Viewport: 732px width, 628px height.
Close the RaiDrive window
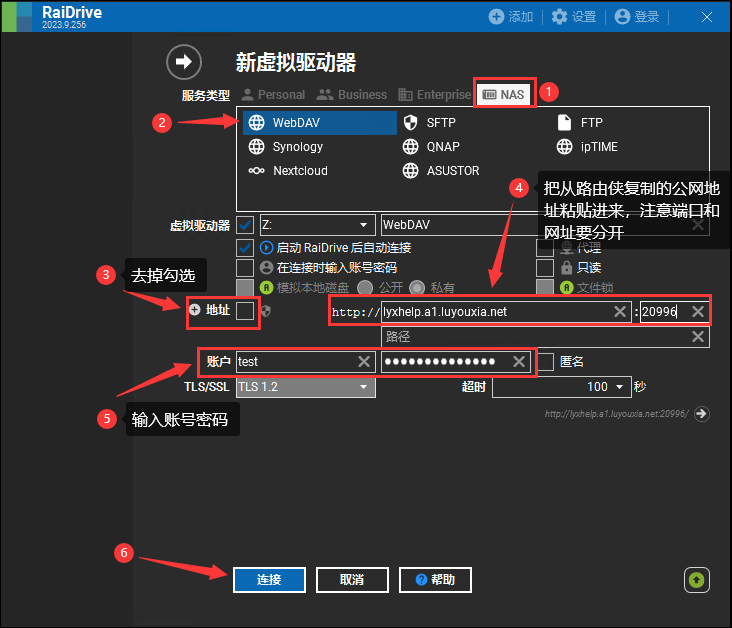coord(707,17)
